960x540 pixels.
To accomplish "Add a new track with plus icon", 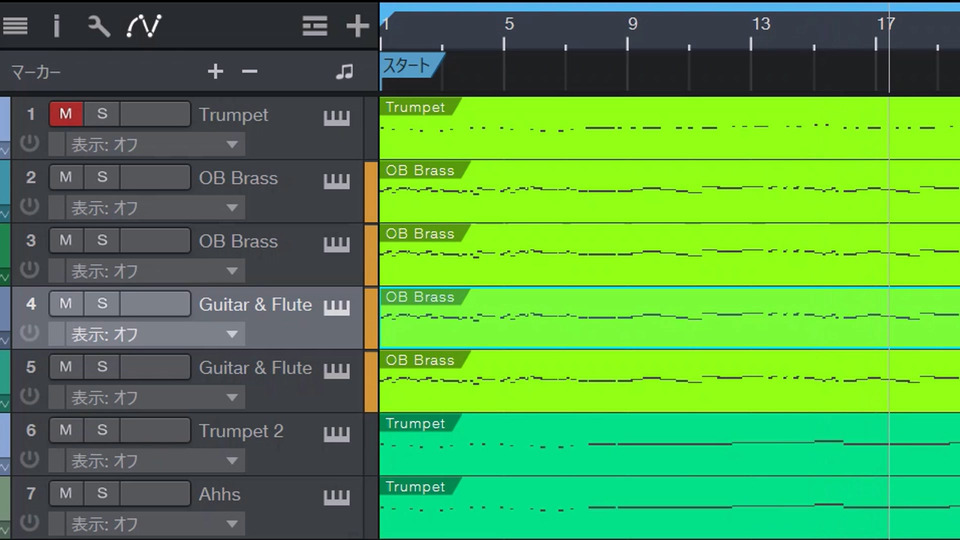I will tap(358, 26).
